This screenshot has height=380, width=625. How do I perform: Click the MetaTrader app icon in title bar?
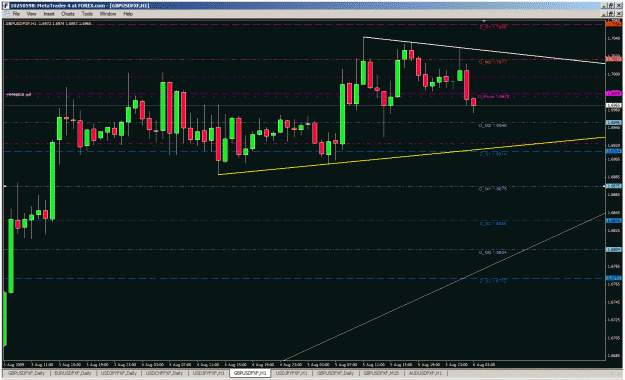[x=6, y=6]
